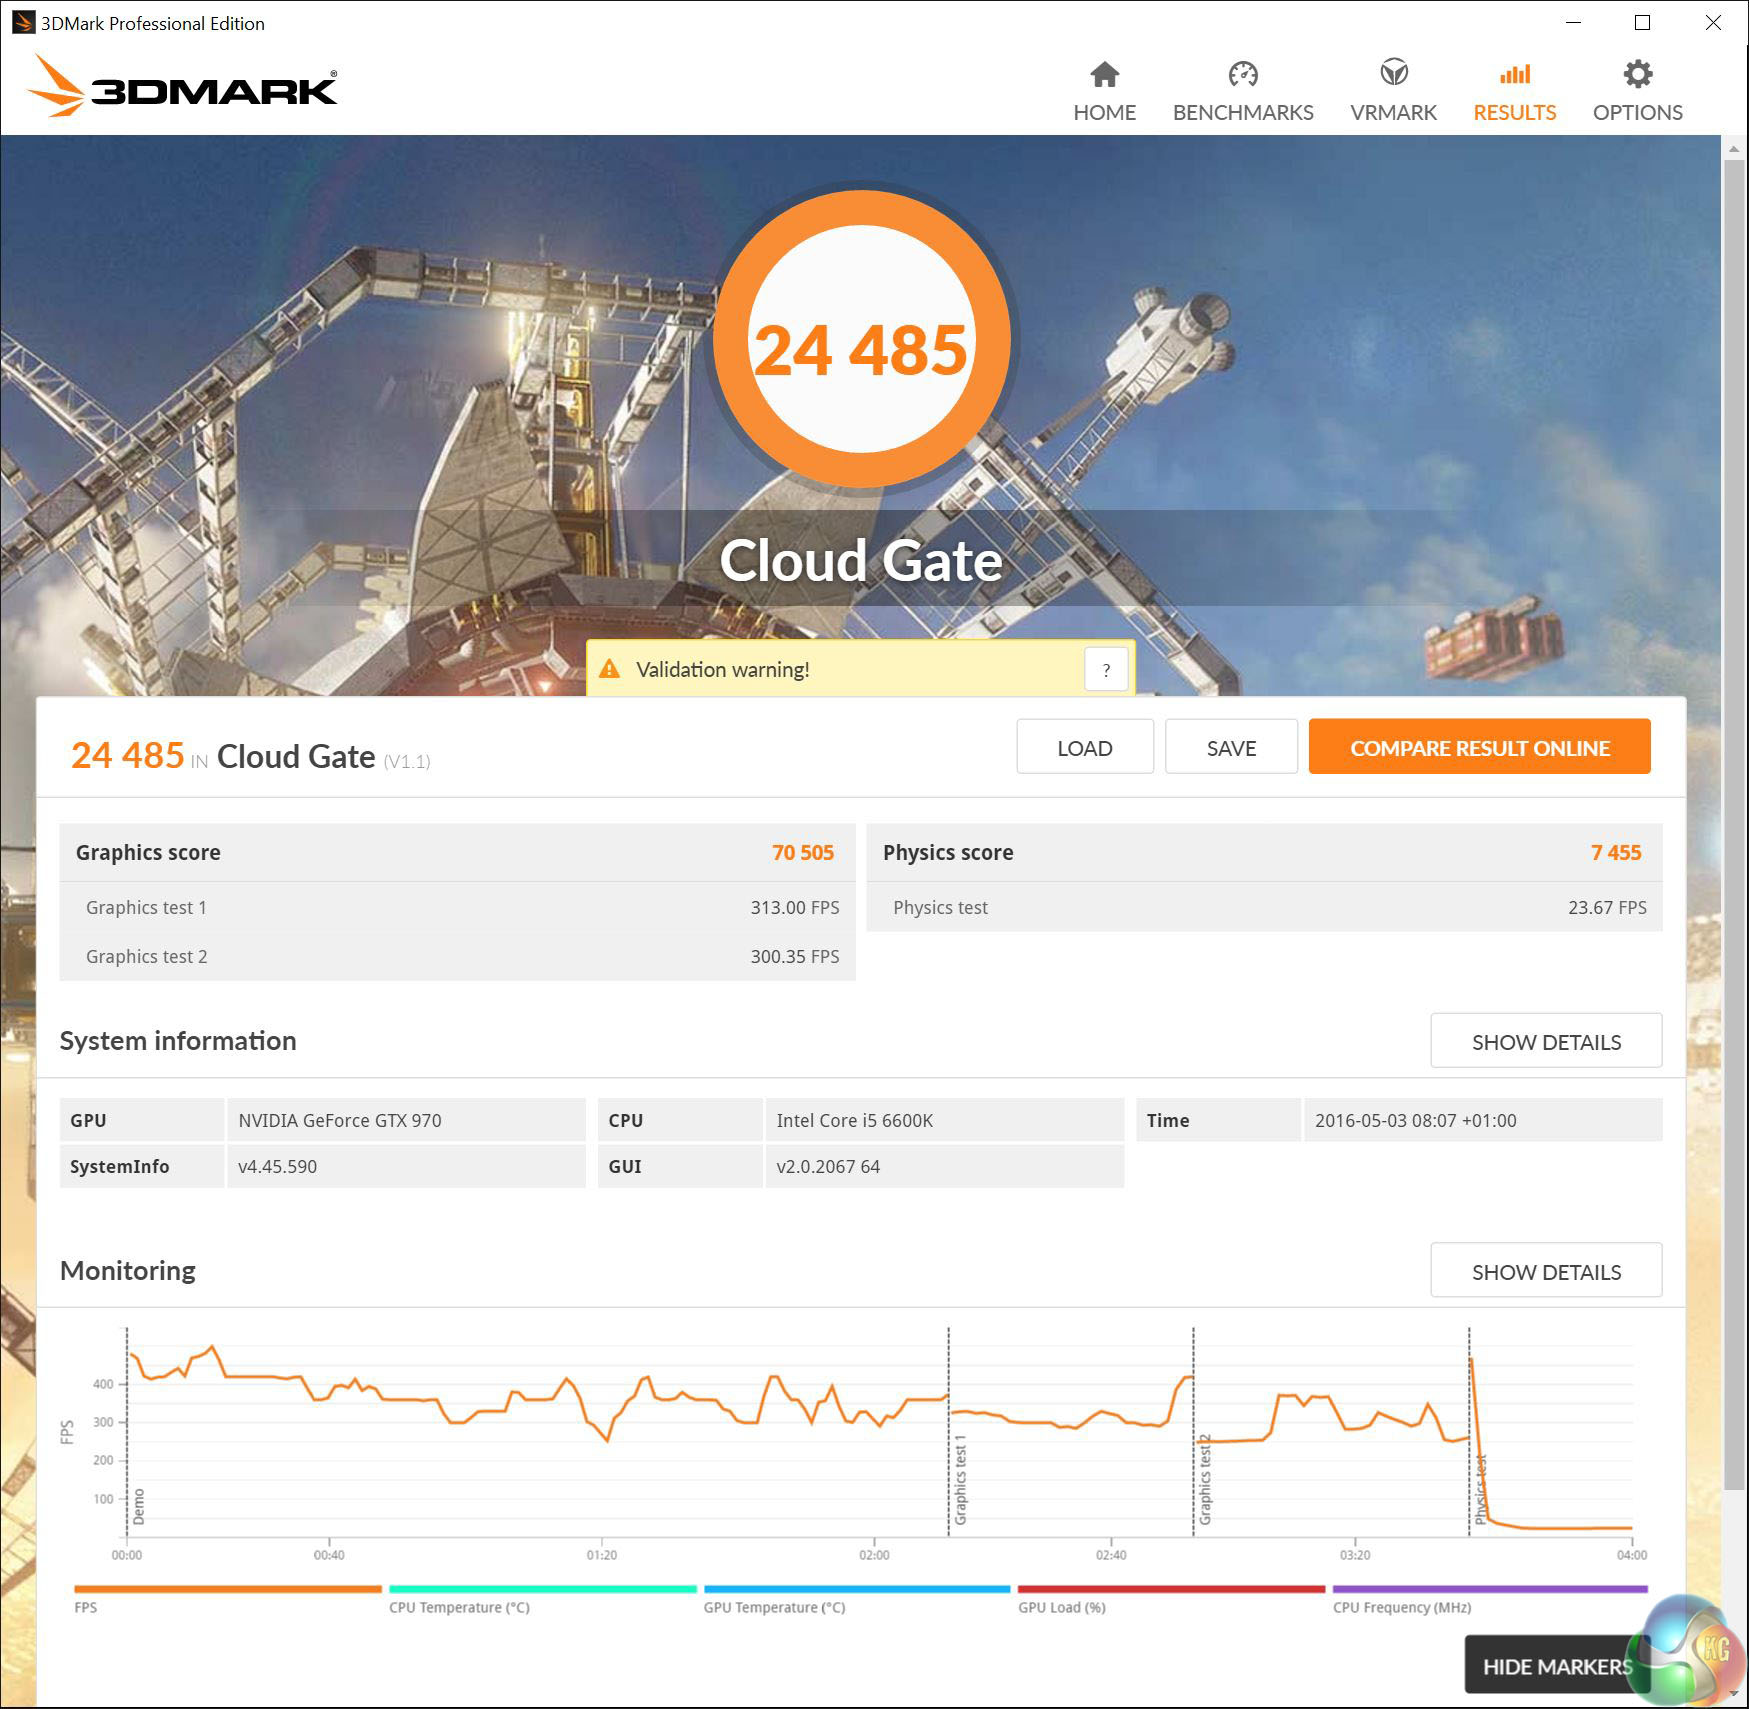Click the Graphics test 2 chart marker
The width and height of the screenshot is (1749, 1709).
pos(1205,1480)
